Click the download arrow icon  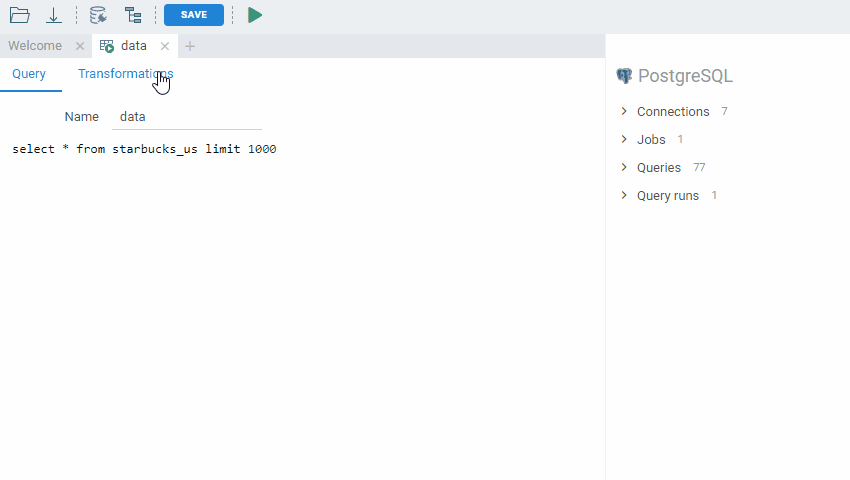click(54, 15)
